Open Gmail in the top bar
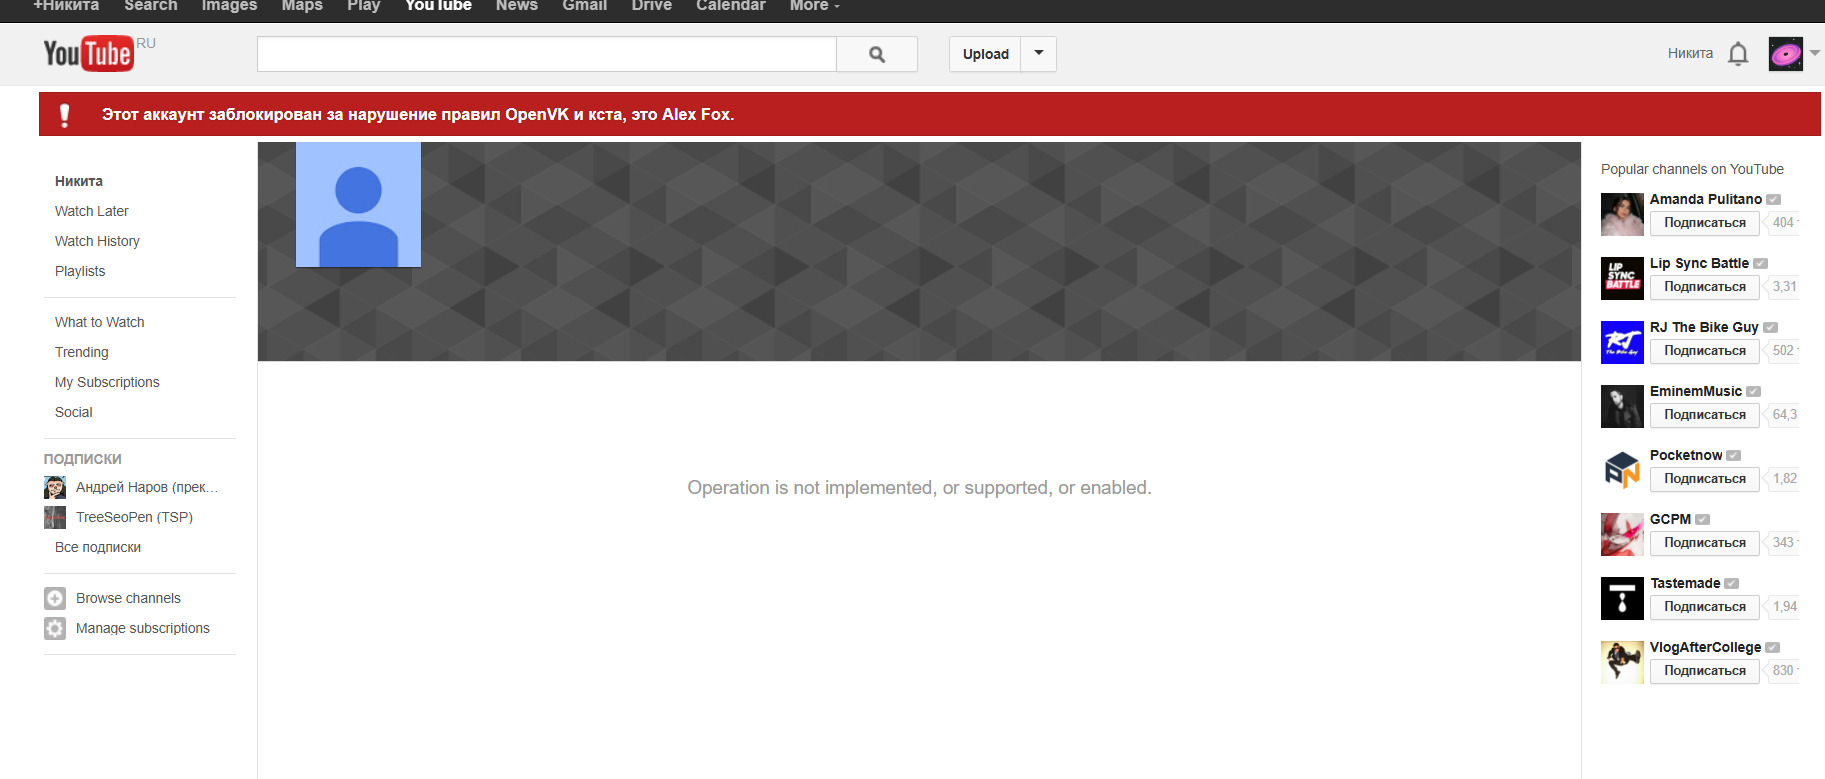 [585, 6]
